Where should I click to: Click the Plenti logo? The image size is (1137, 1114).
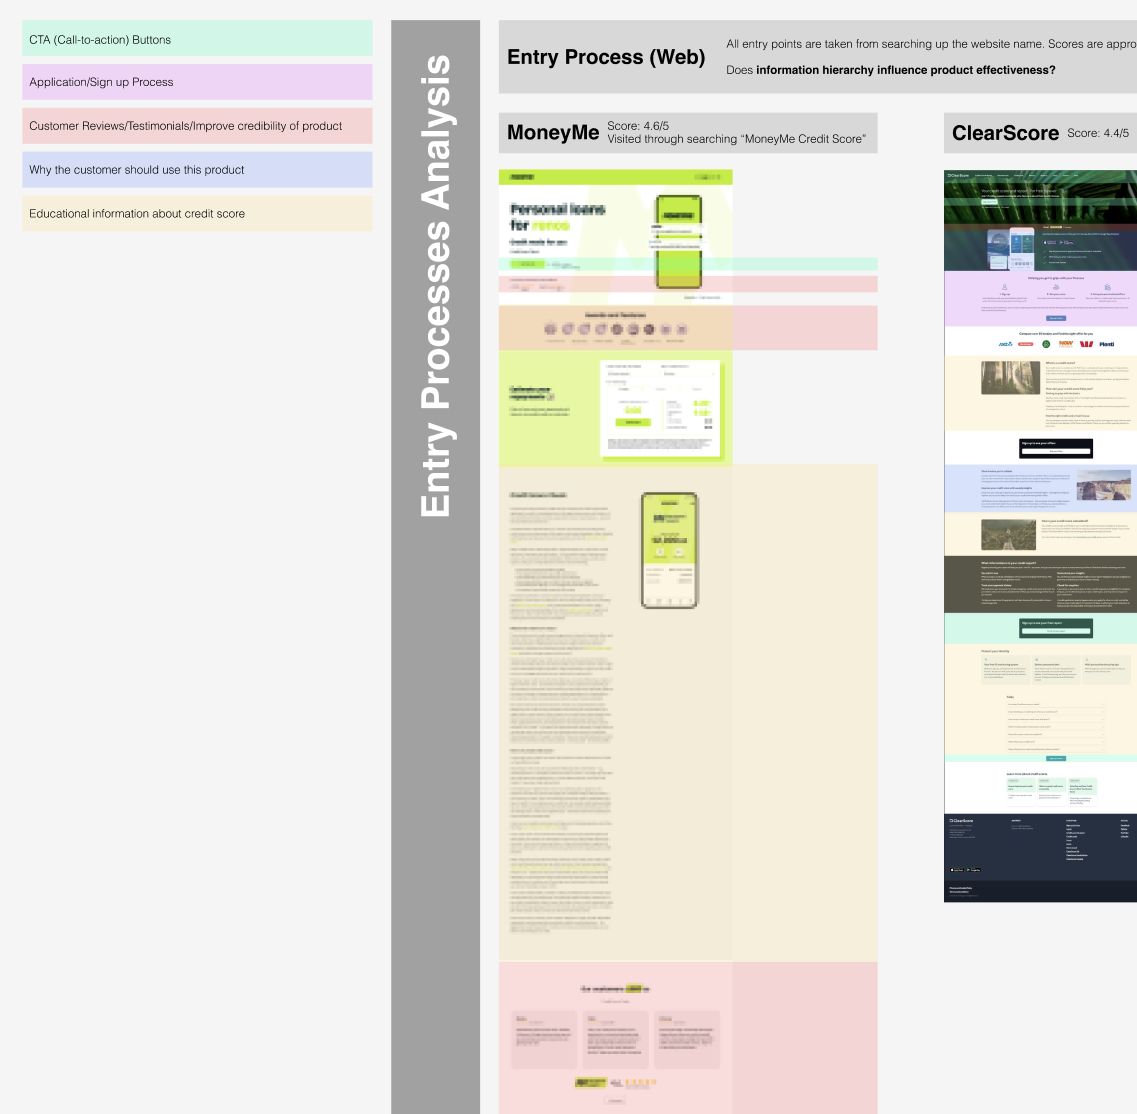[1107, 344]
